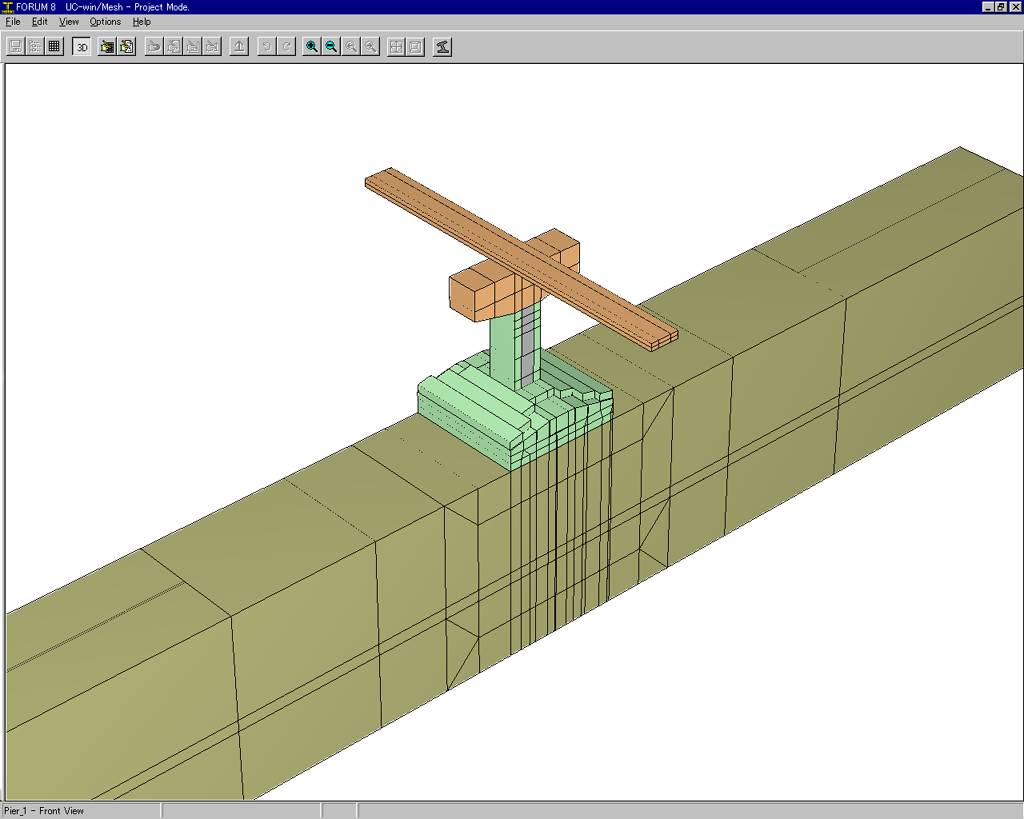Click the upload arrow toolbar icon
The image size is (1024, 819).
tap(239, 46)
